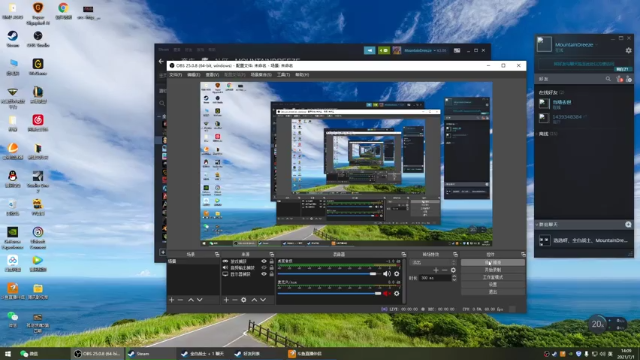Click the OBS Settings button in controls
Image resolution: width=640 pixels, height=360 pixels.
tap(493, 284)
